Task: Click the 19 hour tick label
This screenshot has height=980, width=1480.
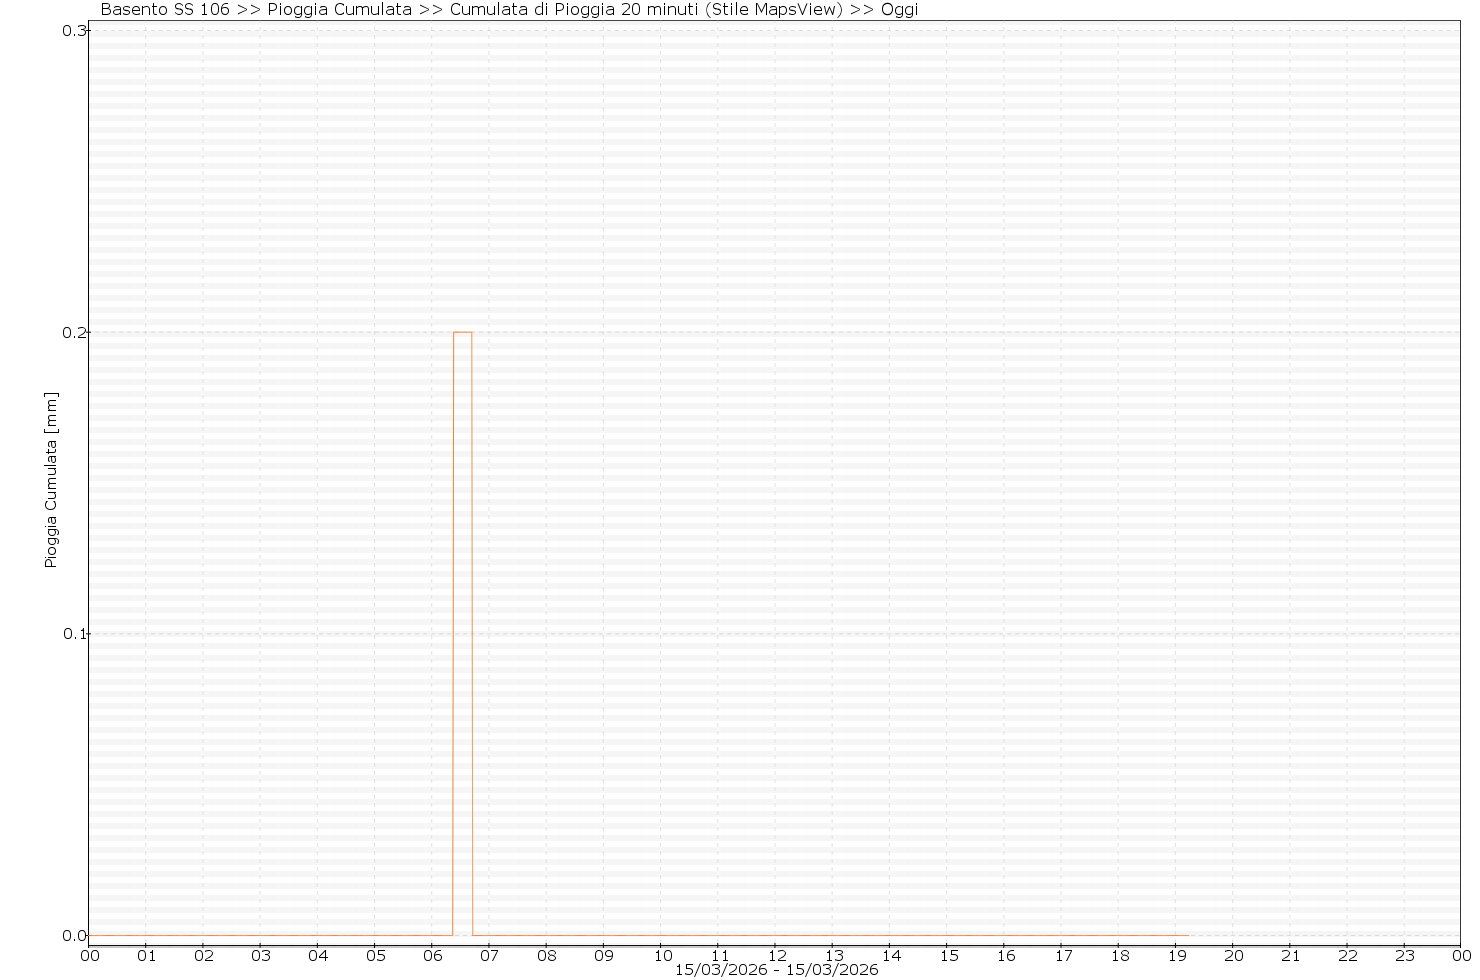Action: 1176,955
